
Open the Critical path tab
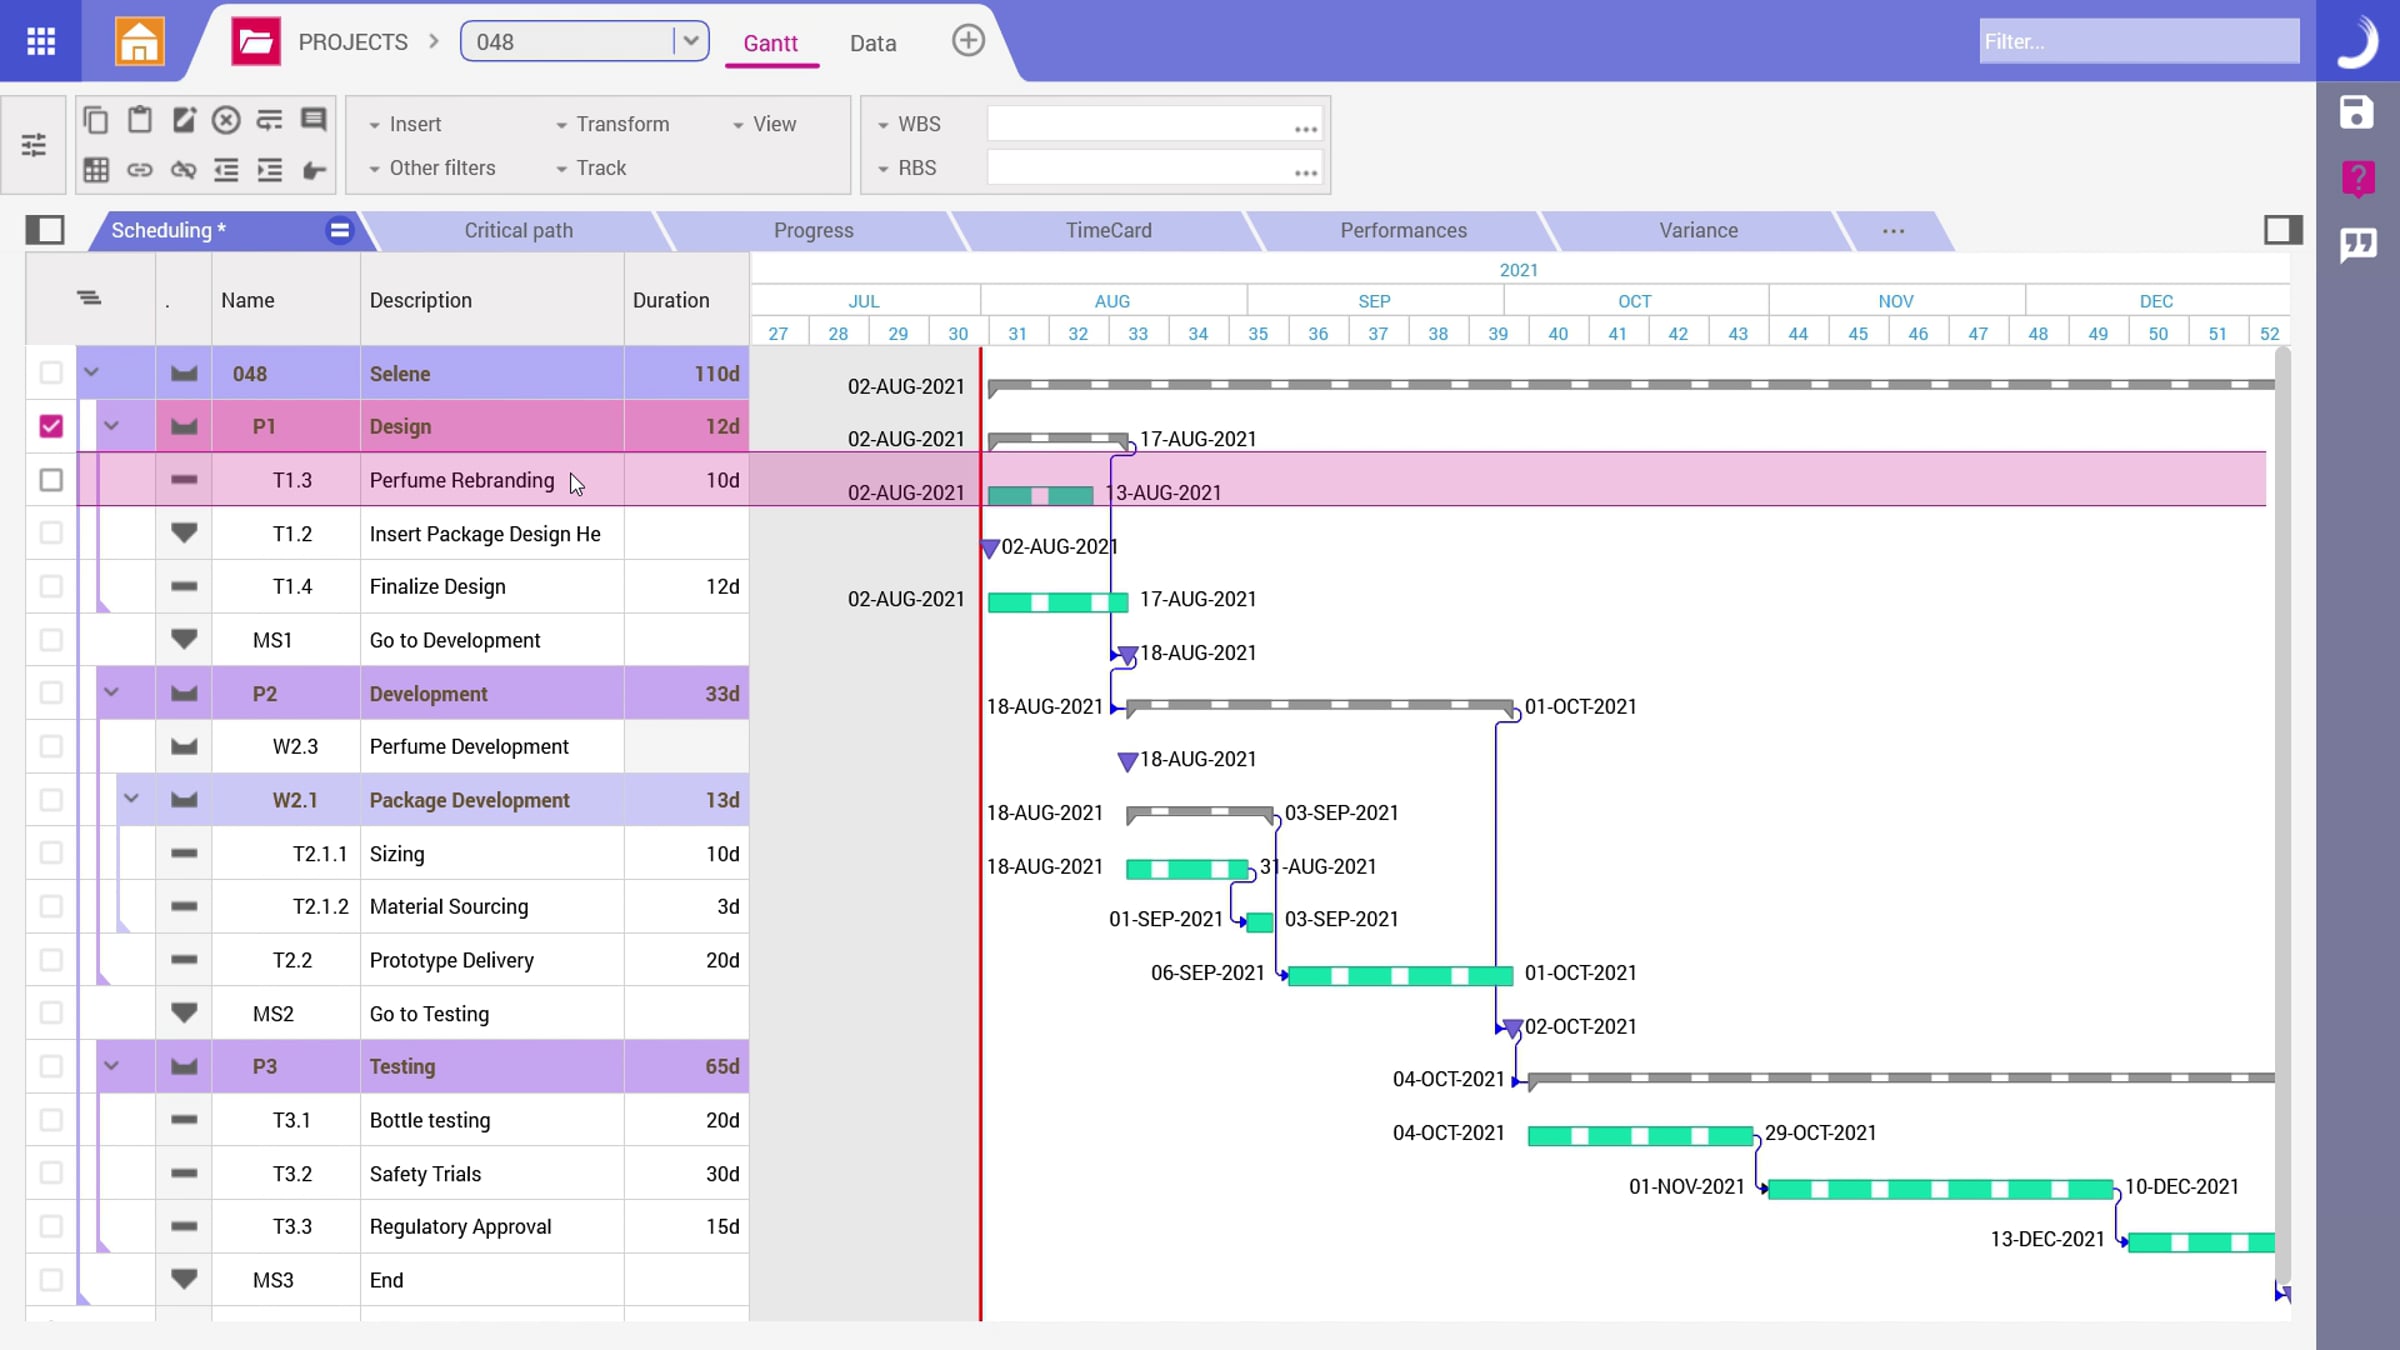pyautogui.click(x=518, y=230)
